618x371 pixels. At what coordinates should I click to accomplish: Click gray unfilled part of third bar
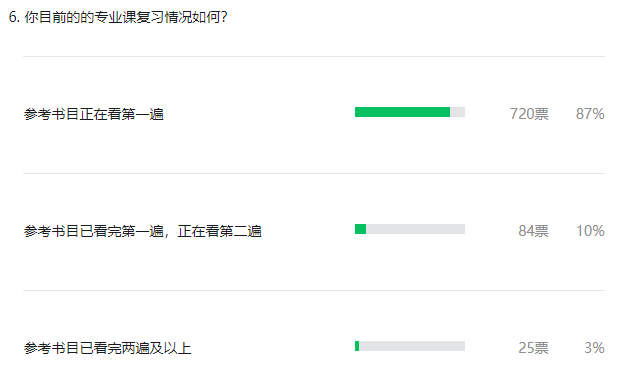[412, 346]
